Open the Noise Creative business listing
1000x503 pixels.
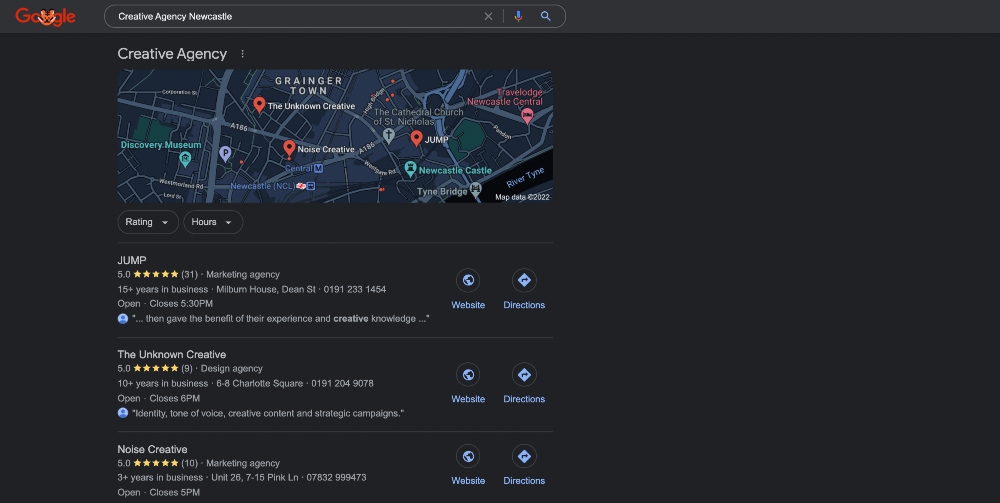point(152,449)
